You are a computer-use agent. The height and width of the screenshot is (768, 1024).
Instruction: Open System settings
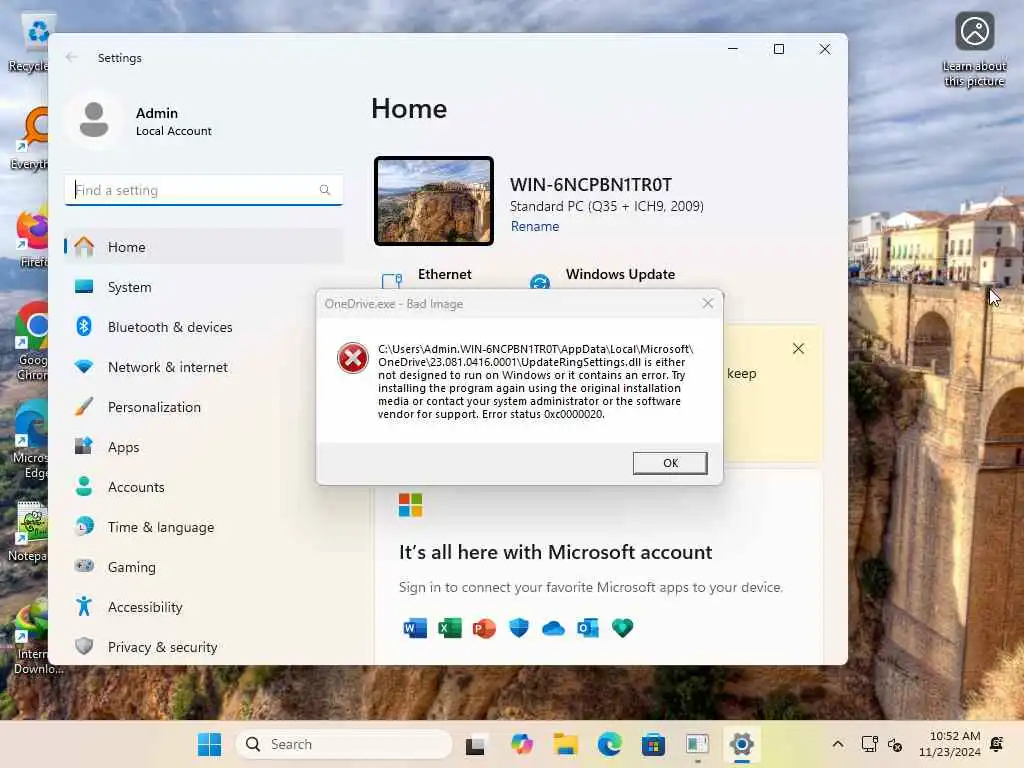coord(204,287)
